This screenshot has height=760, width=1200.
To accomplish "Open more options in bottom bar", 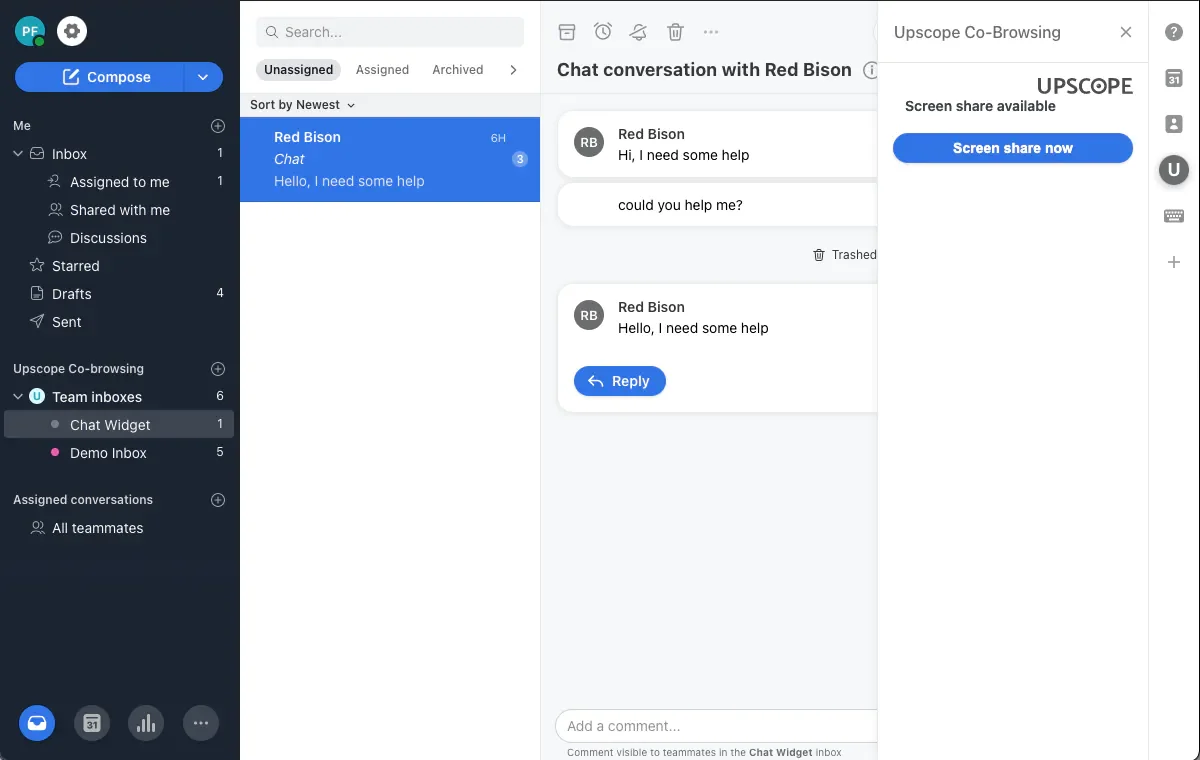I will (x=201, y=723).
